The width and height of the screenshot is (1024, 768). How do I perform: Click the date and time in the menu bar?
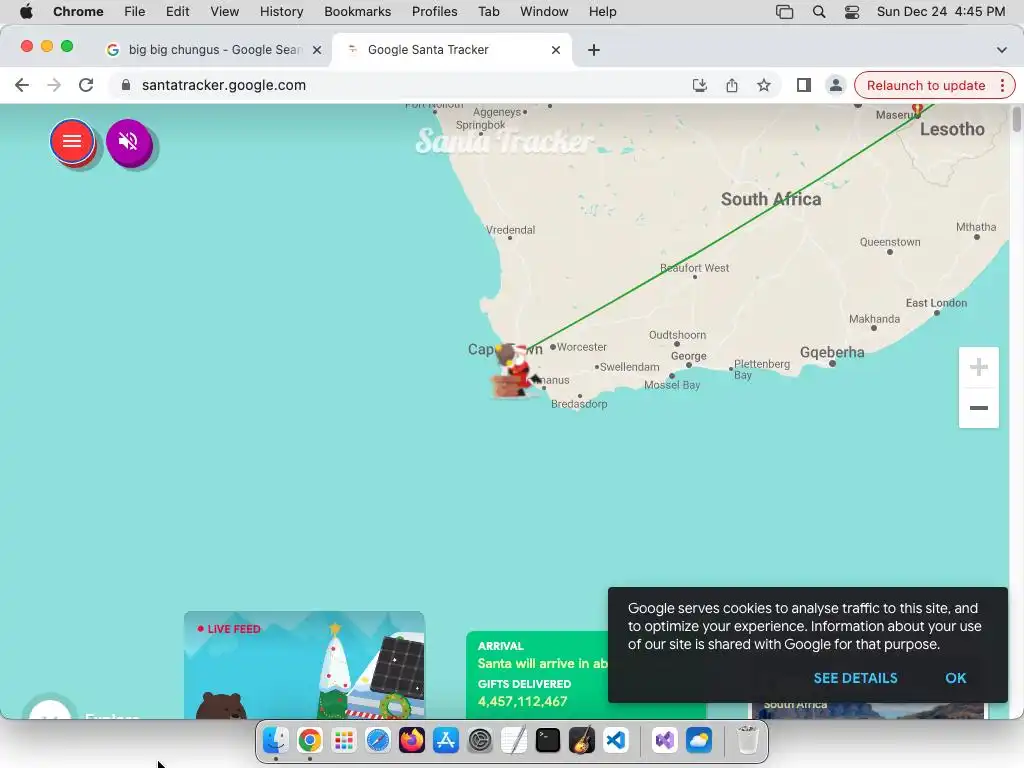coord(940,12)
